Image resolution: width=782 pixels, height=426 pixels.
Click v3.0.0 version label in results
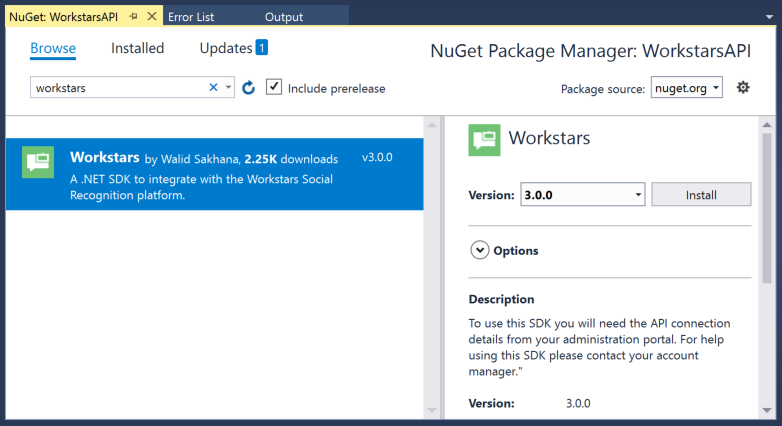[x=377, y=158]
